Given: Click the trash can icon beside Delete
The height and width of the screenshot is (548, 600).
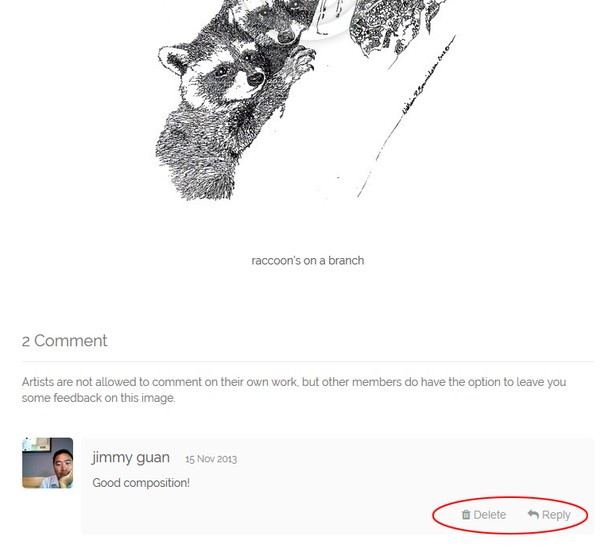Looking at the screenshot, I should coord(466,515).
